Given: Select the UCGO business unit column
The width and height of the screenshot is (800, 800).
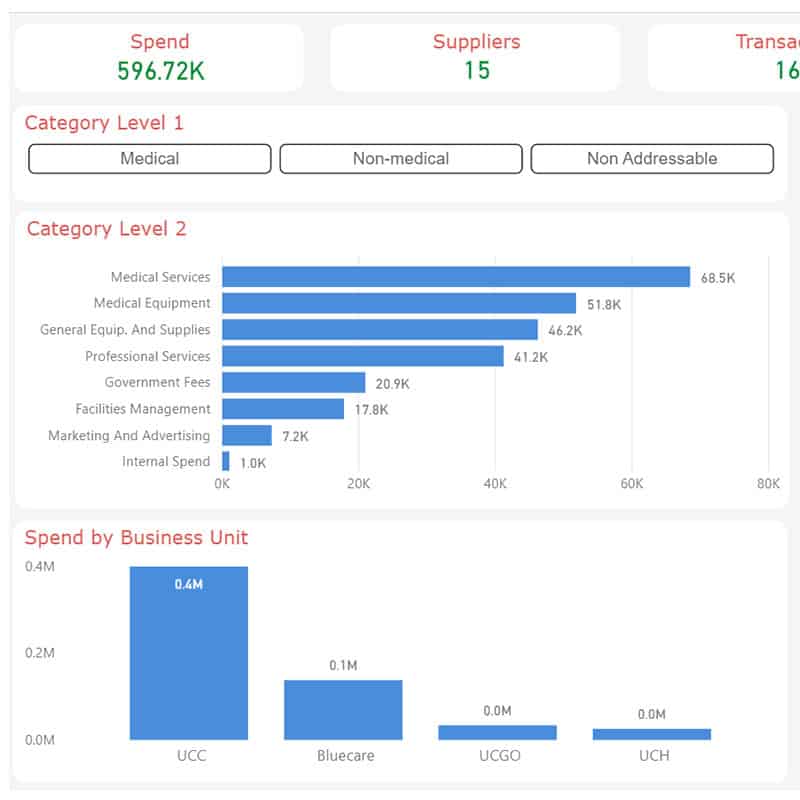Looking at the screenshot, I should pyautogui.click(x=497, y=732).
